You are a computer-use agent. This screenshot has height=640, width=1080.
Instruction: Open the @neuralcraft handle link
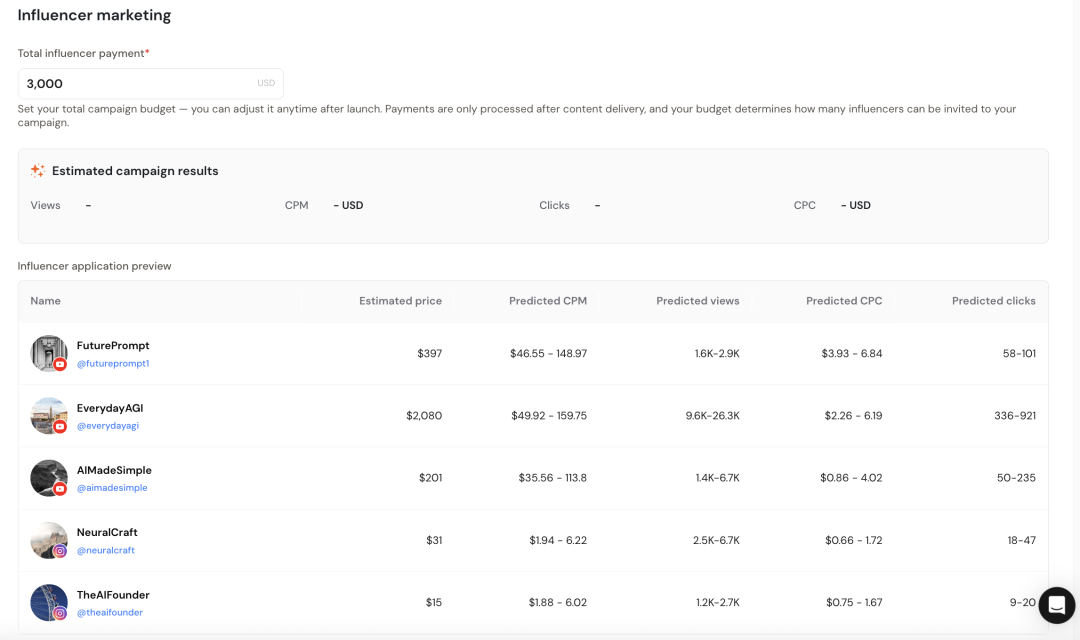[x=106, y=550]
